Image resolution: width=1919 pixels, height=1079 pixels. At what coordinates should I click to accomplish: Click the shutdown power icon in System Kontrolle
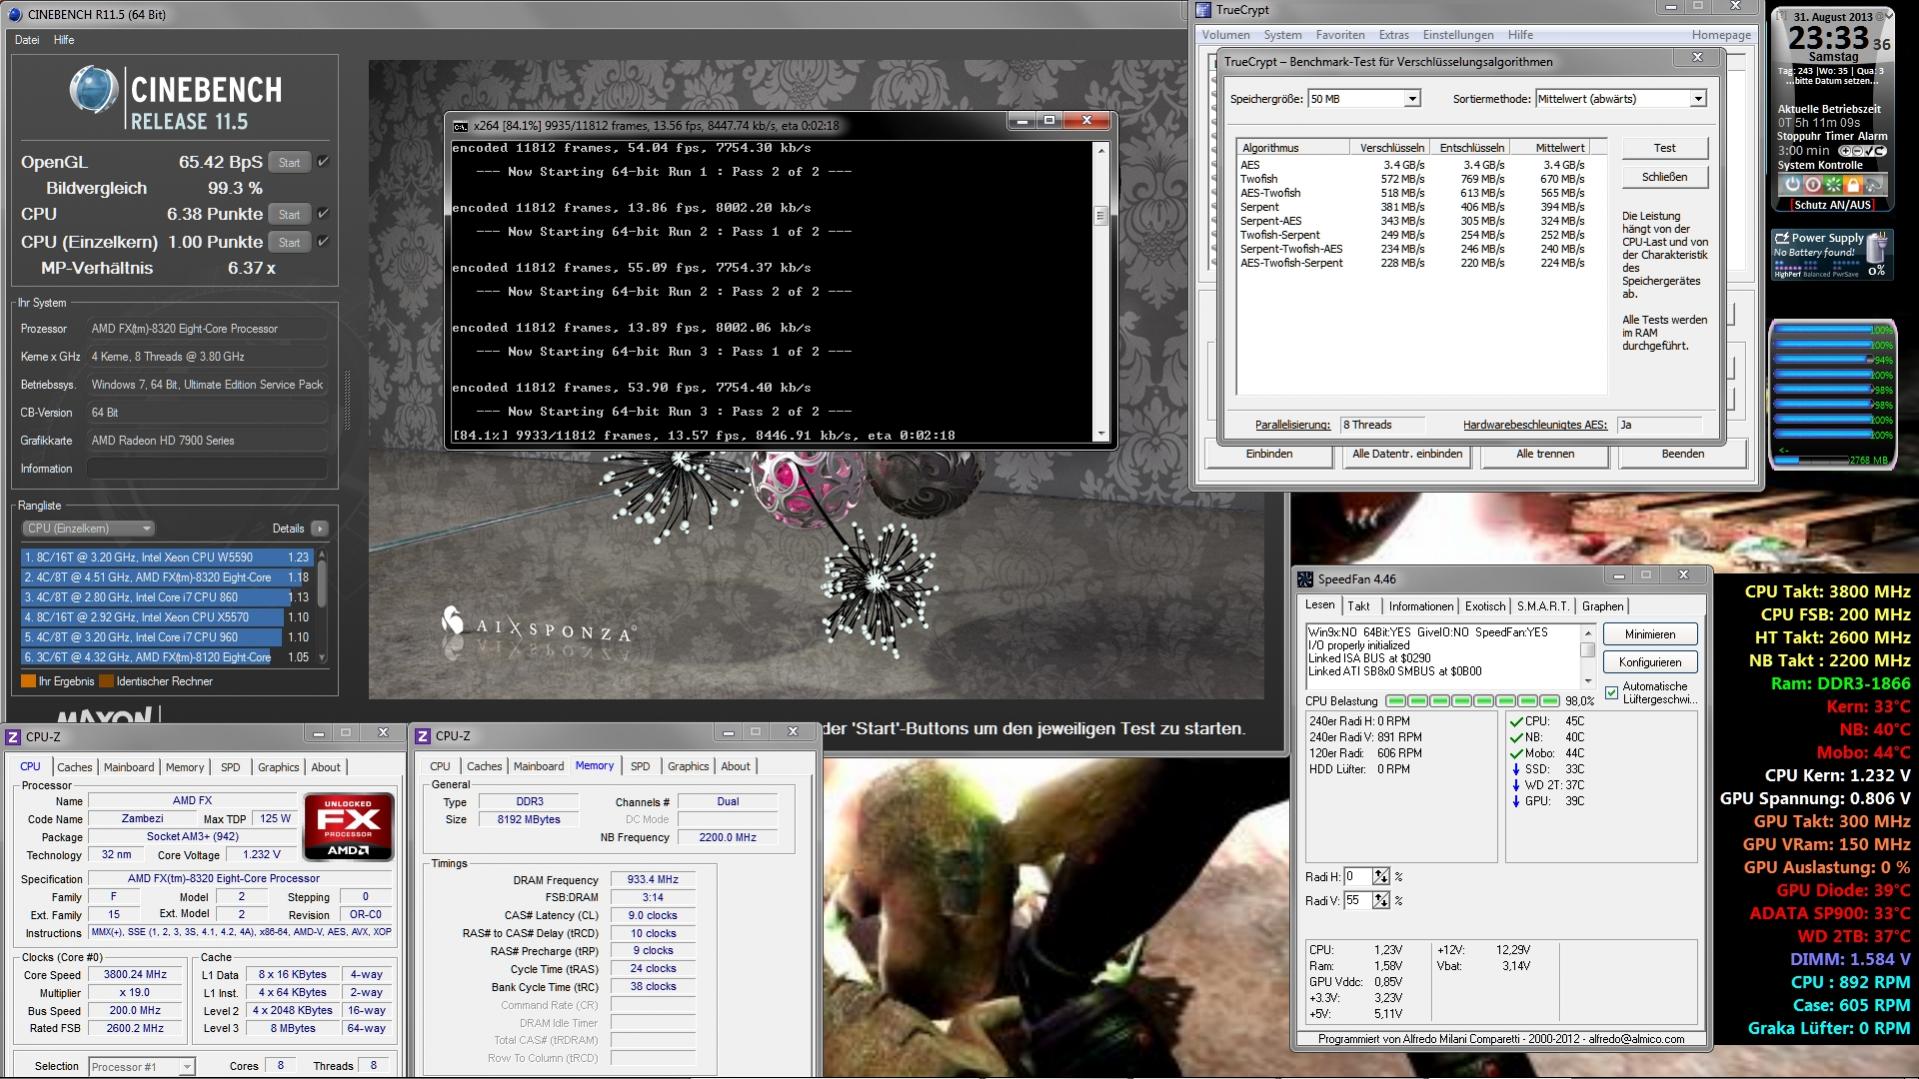pos(1792,185)
